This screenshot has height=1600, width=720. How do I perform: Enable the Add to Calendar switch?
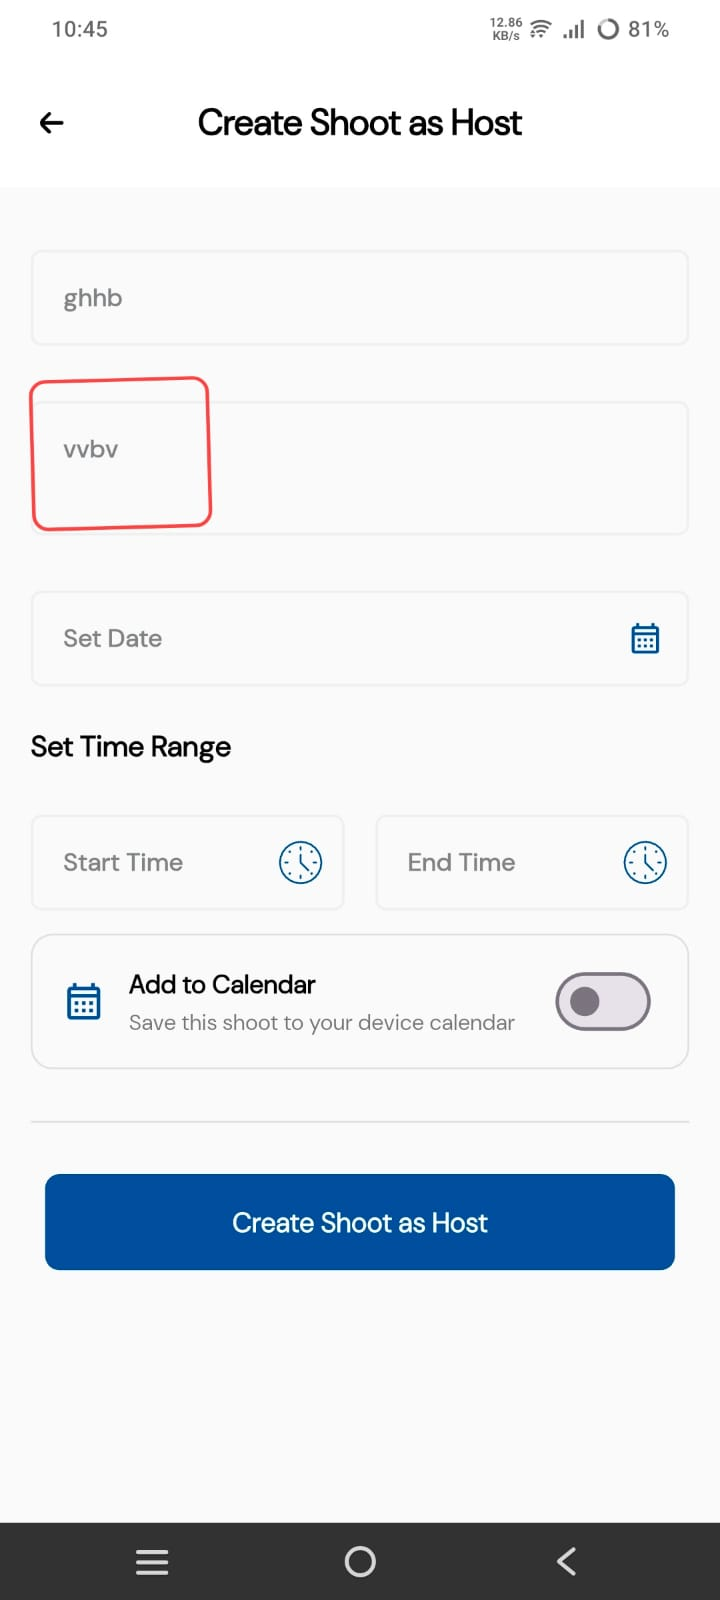tap(603, 1001)
